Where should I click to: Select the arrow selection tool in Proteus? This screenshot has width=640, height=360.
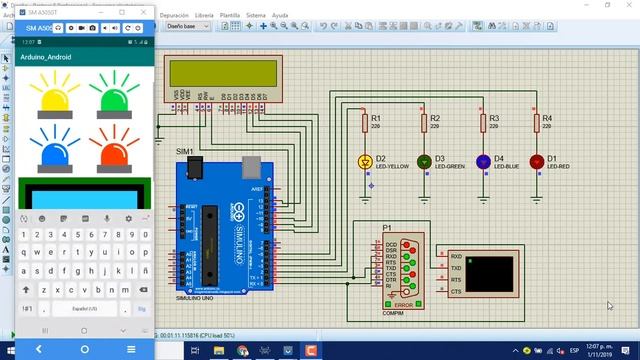click(x=6, y=58)
